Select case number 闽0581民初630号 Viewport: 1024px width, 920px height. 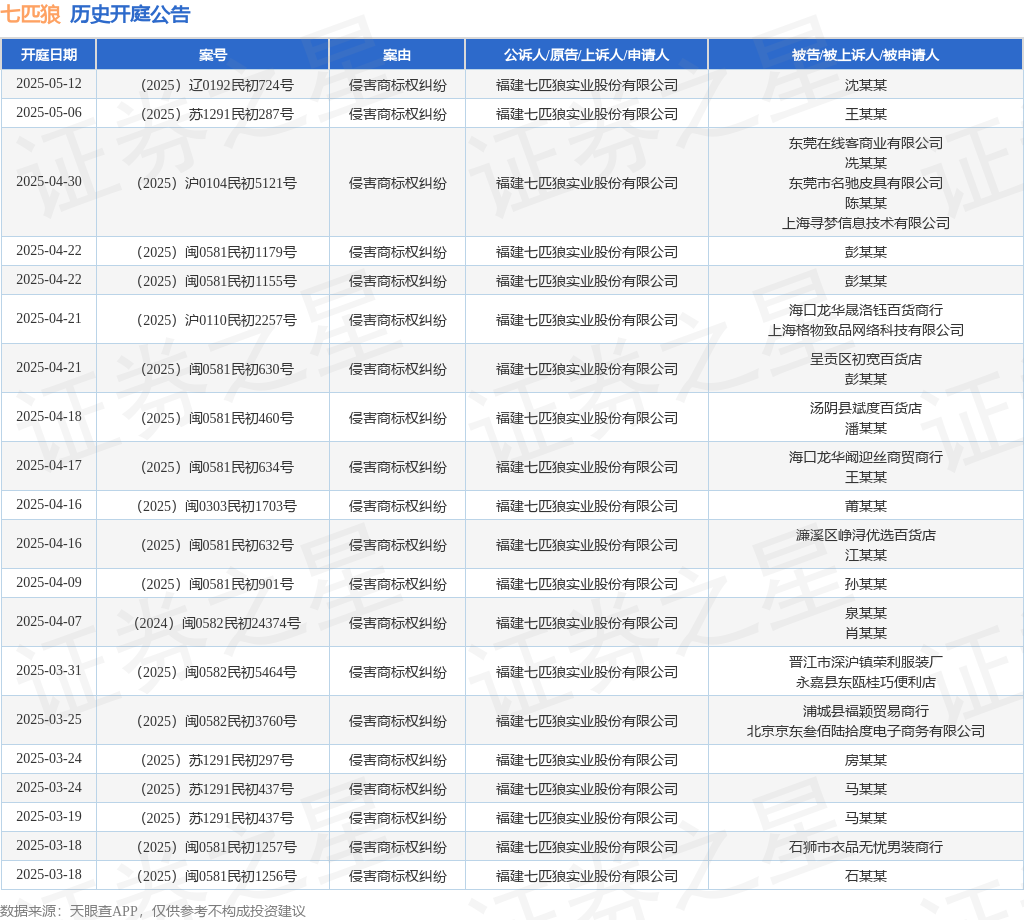[x=217, y=370]
